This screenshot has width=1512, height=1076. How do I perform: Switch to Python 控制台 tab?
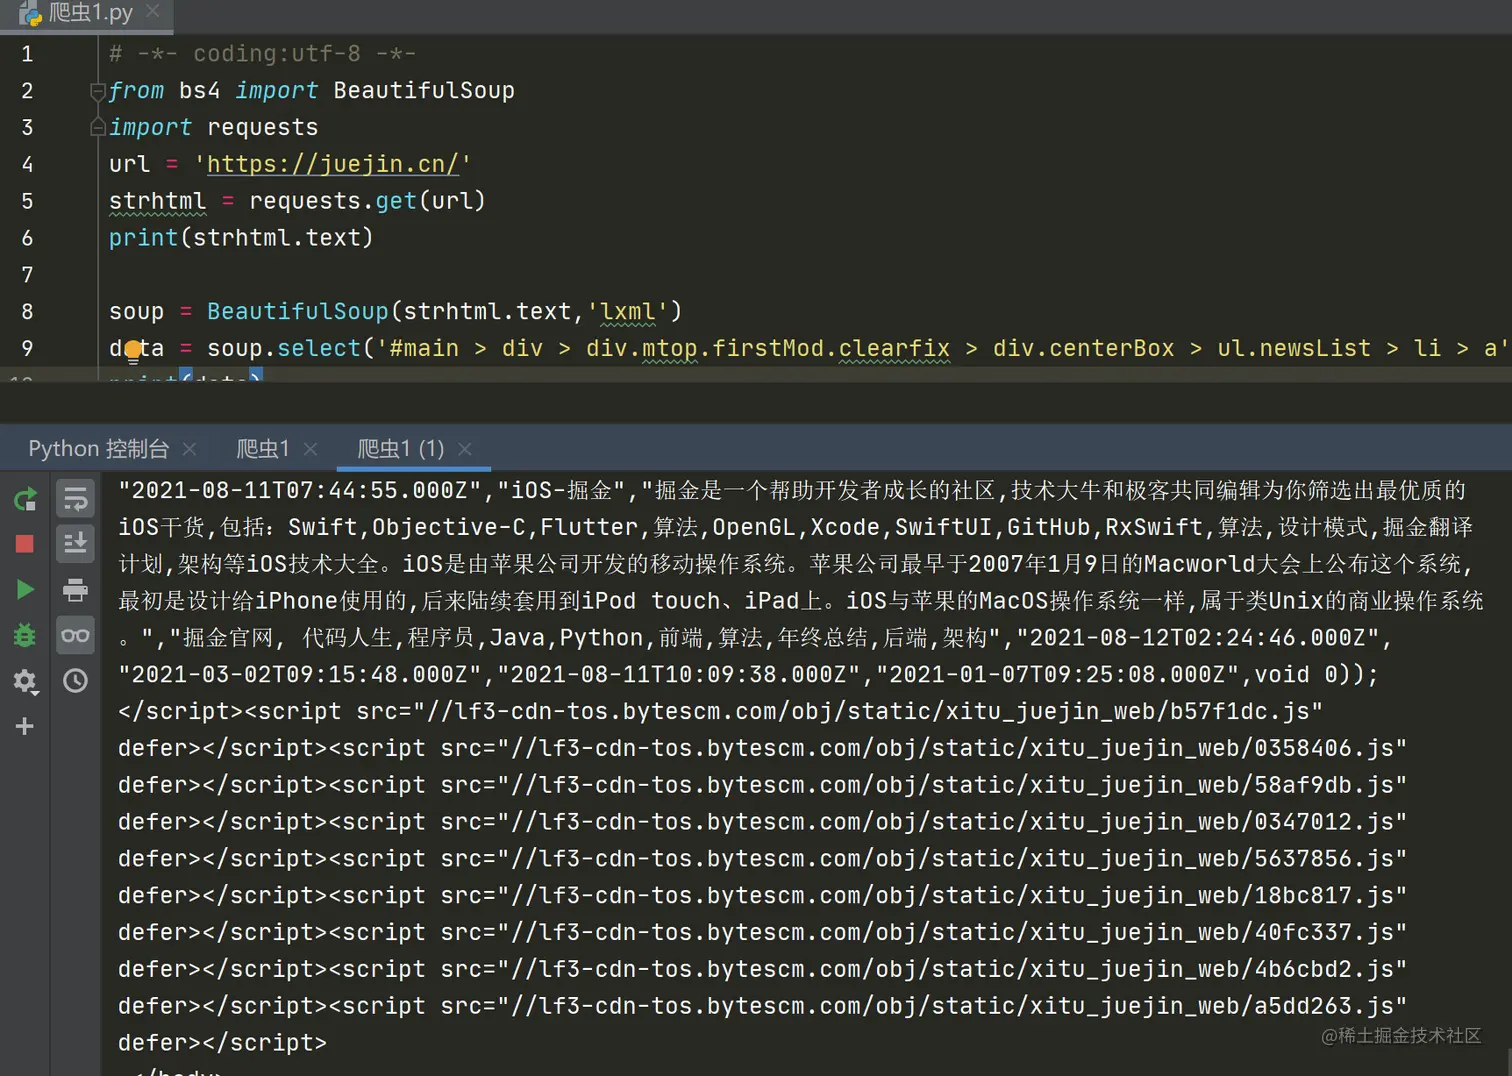pos(98,448)
